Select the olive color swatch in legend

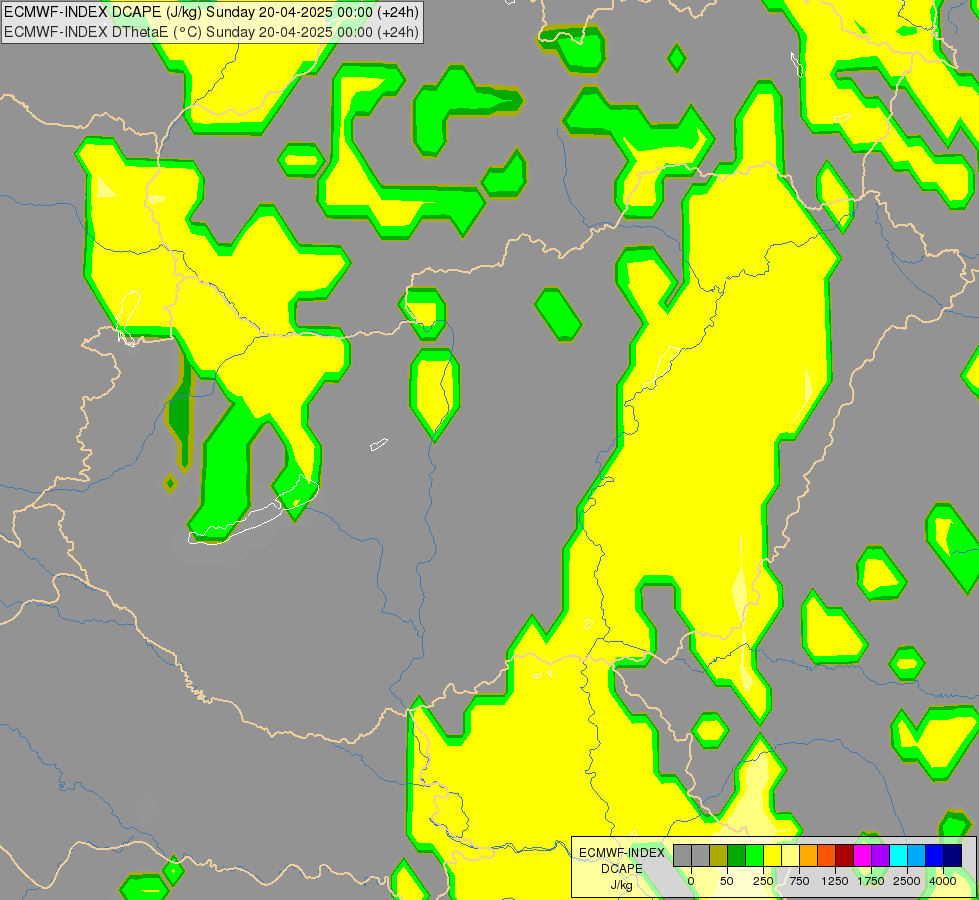[719, 855]
